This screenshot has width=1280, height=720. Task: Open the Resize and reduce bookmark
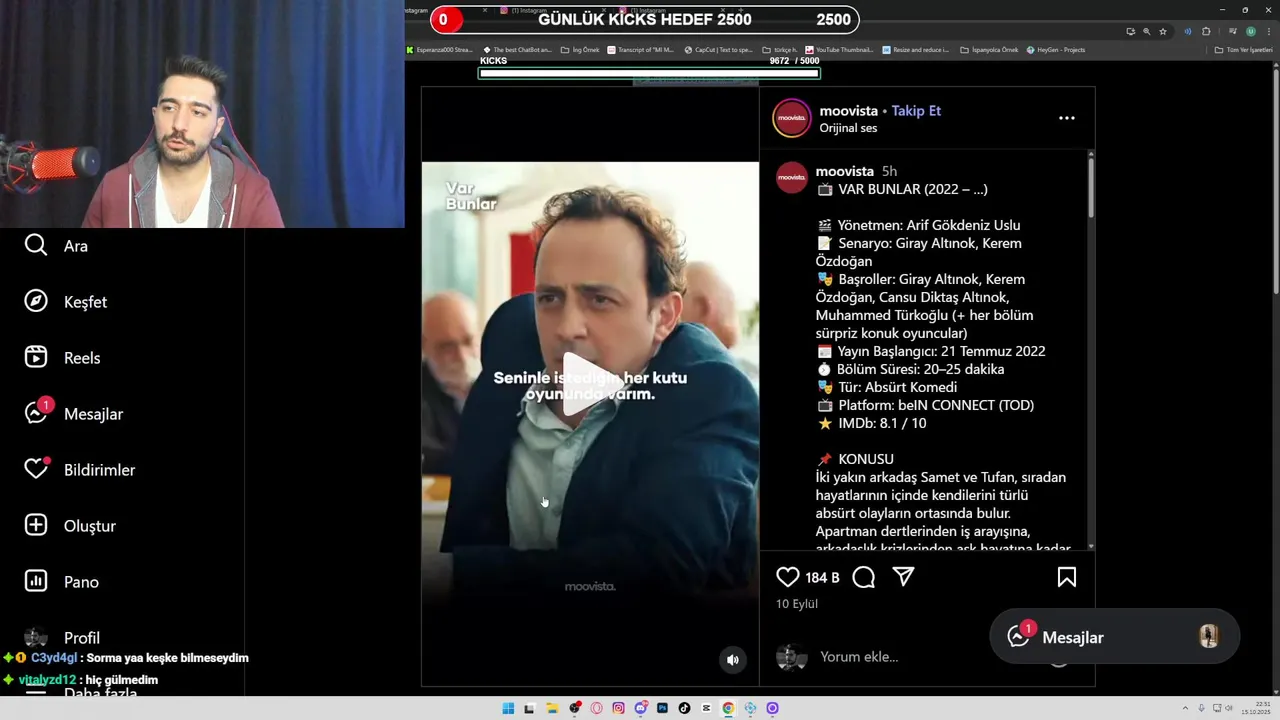pos(916,49)
